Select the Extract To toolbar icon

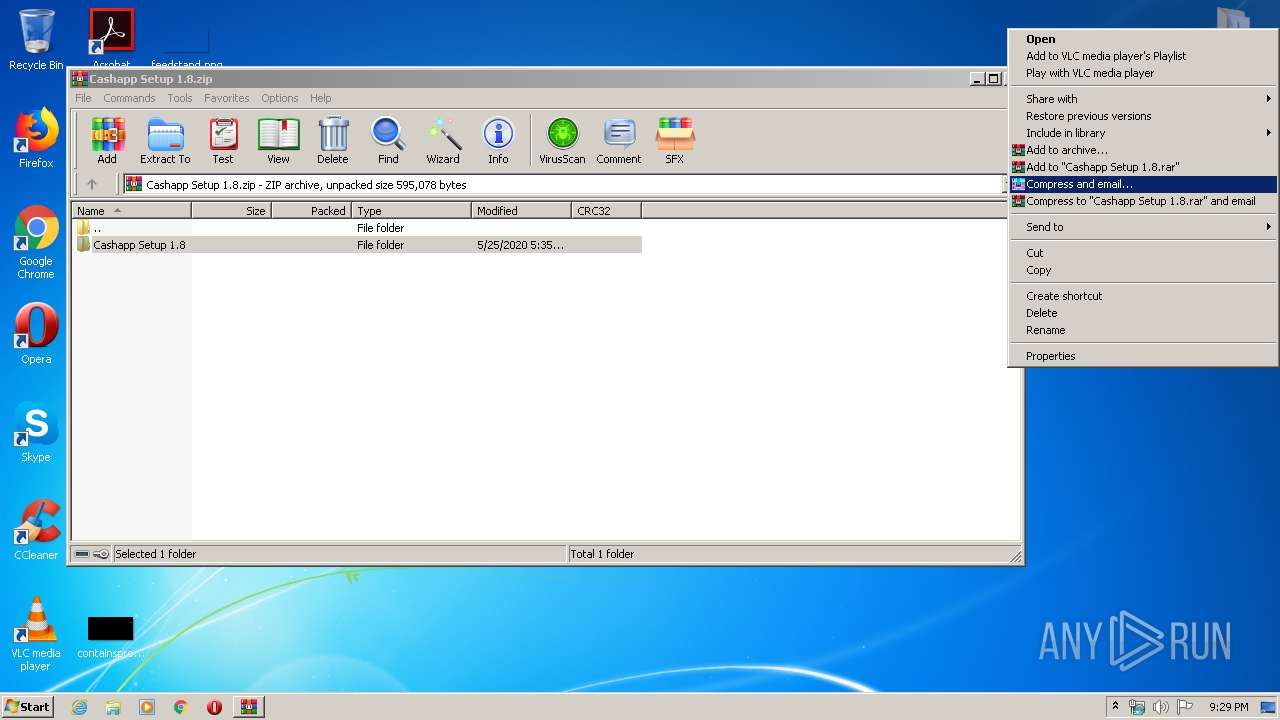[x=165, y=141]
